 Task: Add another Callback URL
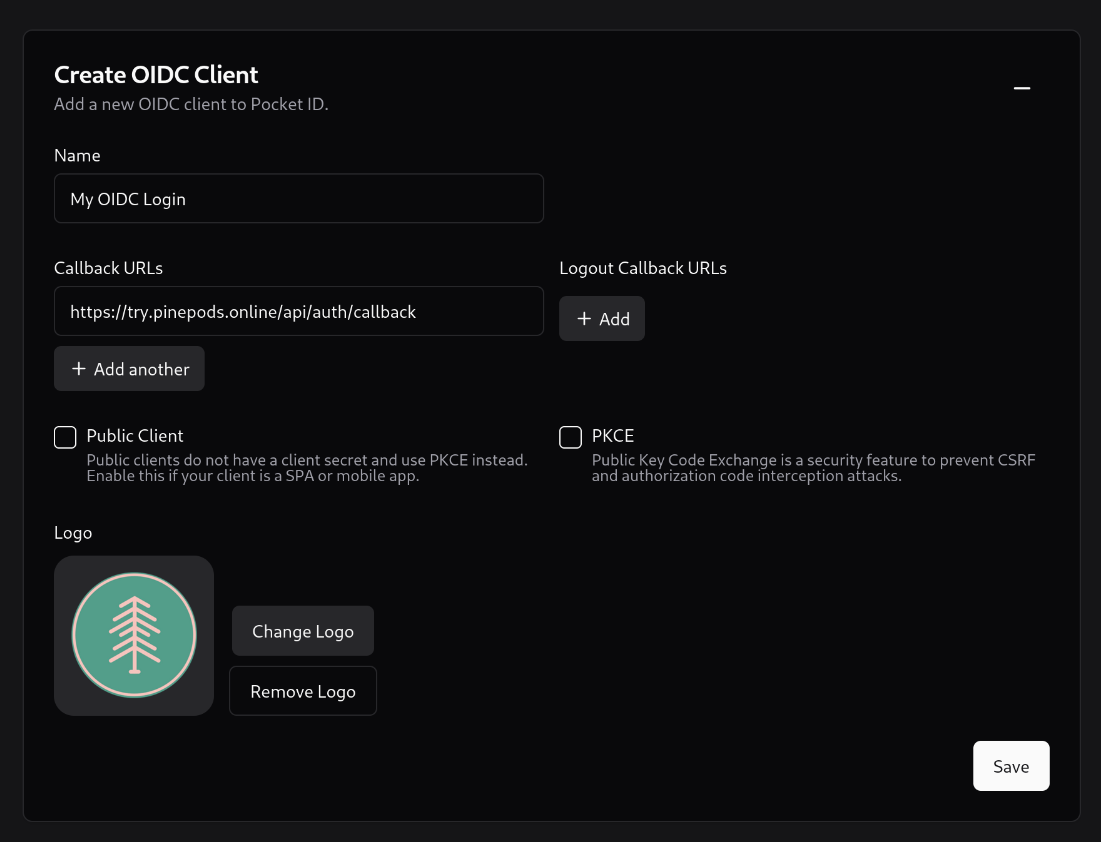pos(128,368)
